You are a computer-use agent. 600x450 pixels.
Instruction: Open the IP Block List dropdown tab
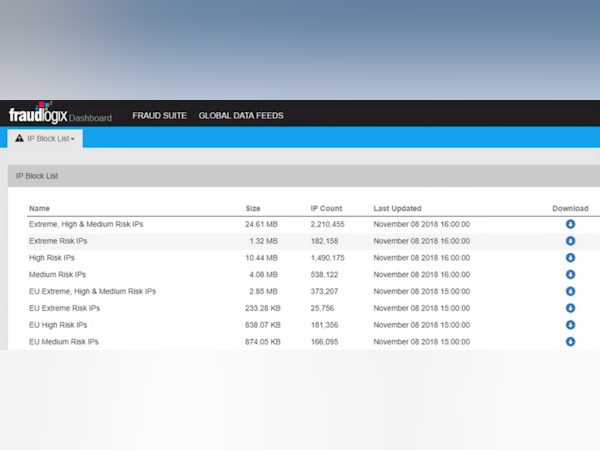pyautogui.click(x=45, y=138)
